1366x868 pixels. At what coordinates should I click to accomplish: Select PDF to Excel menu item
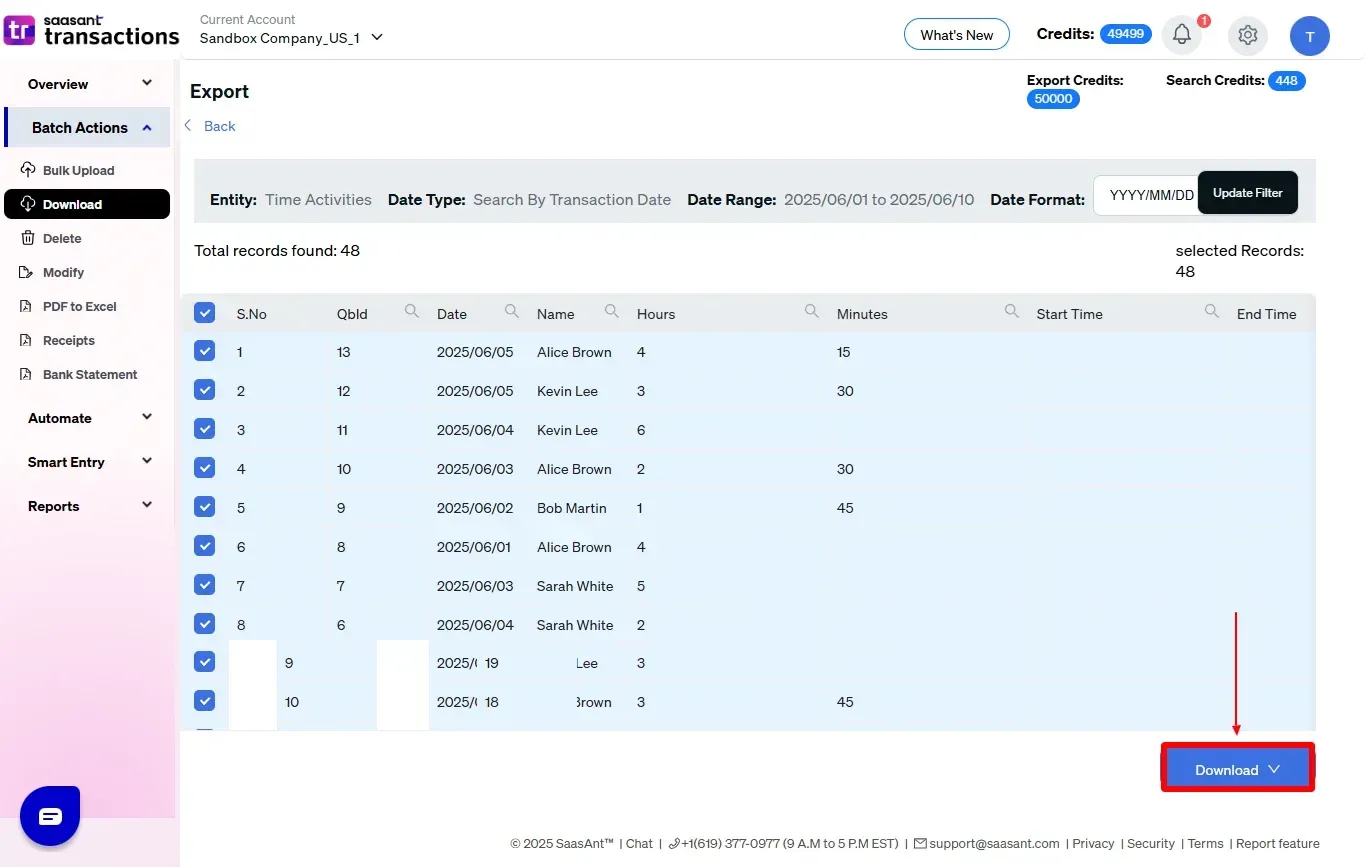(80, 306)
